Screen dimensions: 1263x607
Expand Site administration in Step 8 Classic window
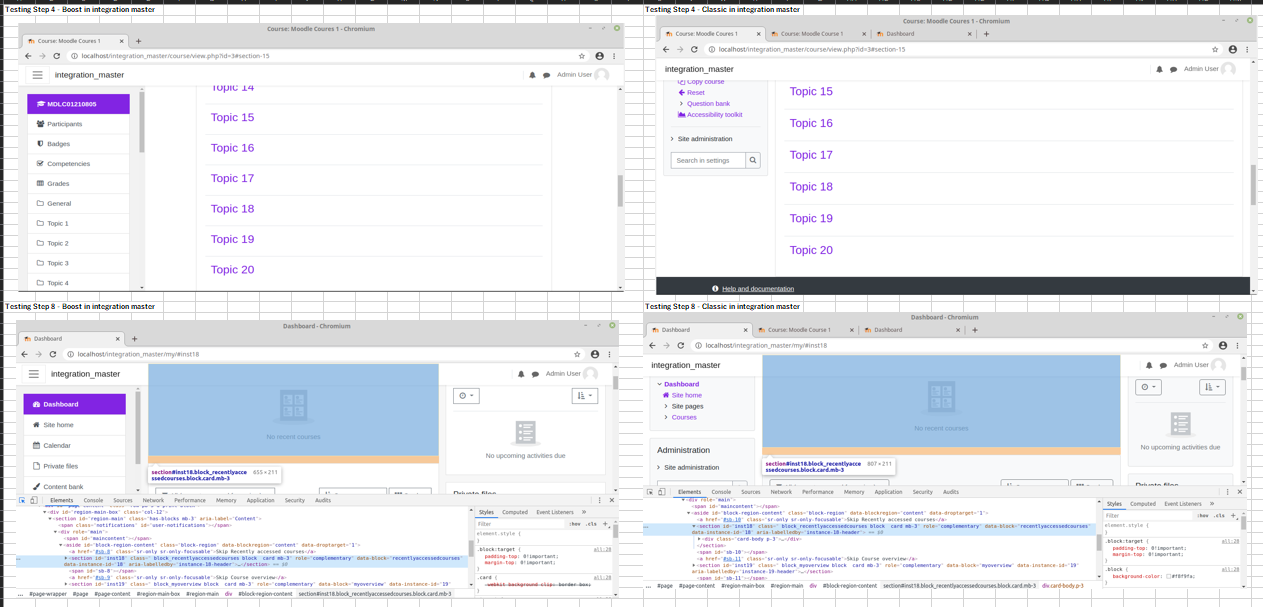(659, 468)
